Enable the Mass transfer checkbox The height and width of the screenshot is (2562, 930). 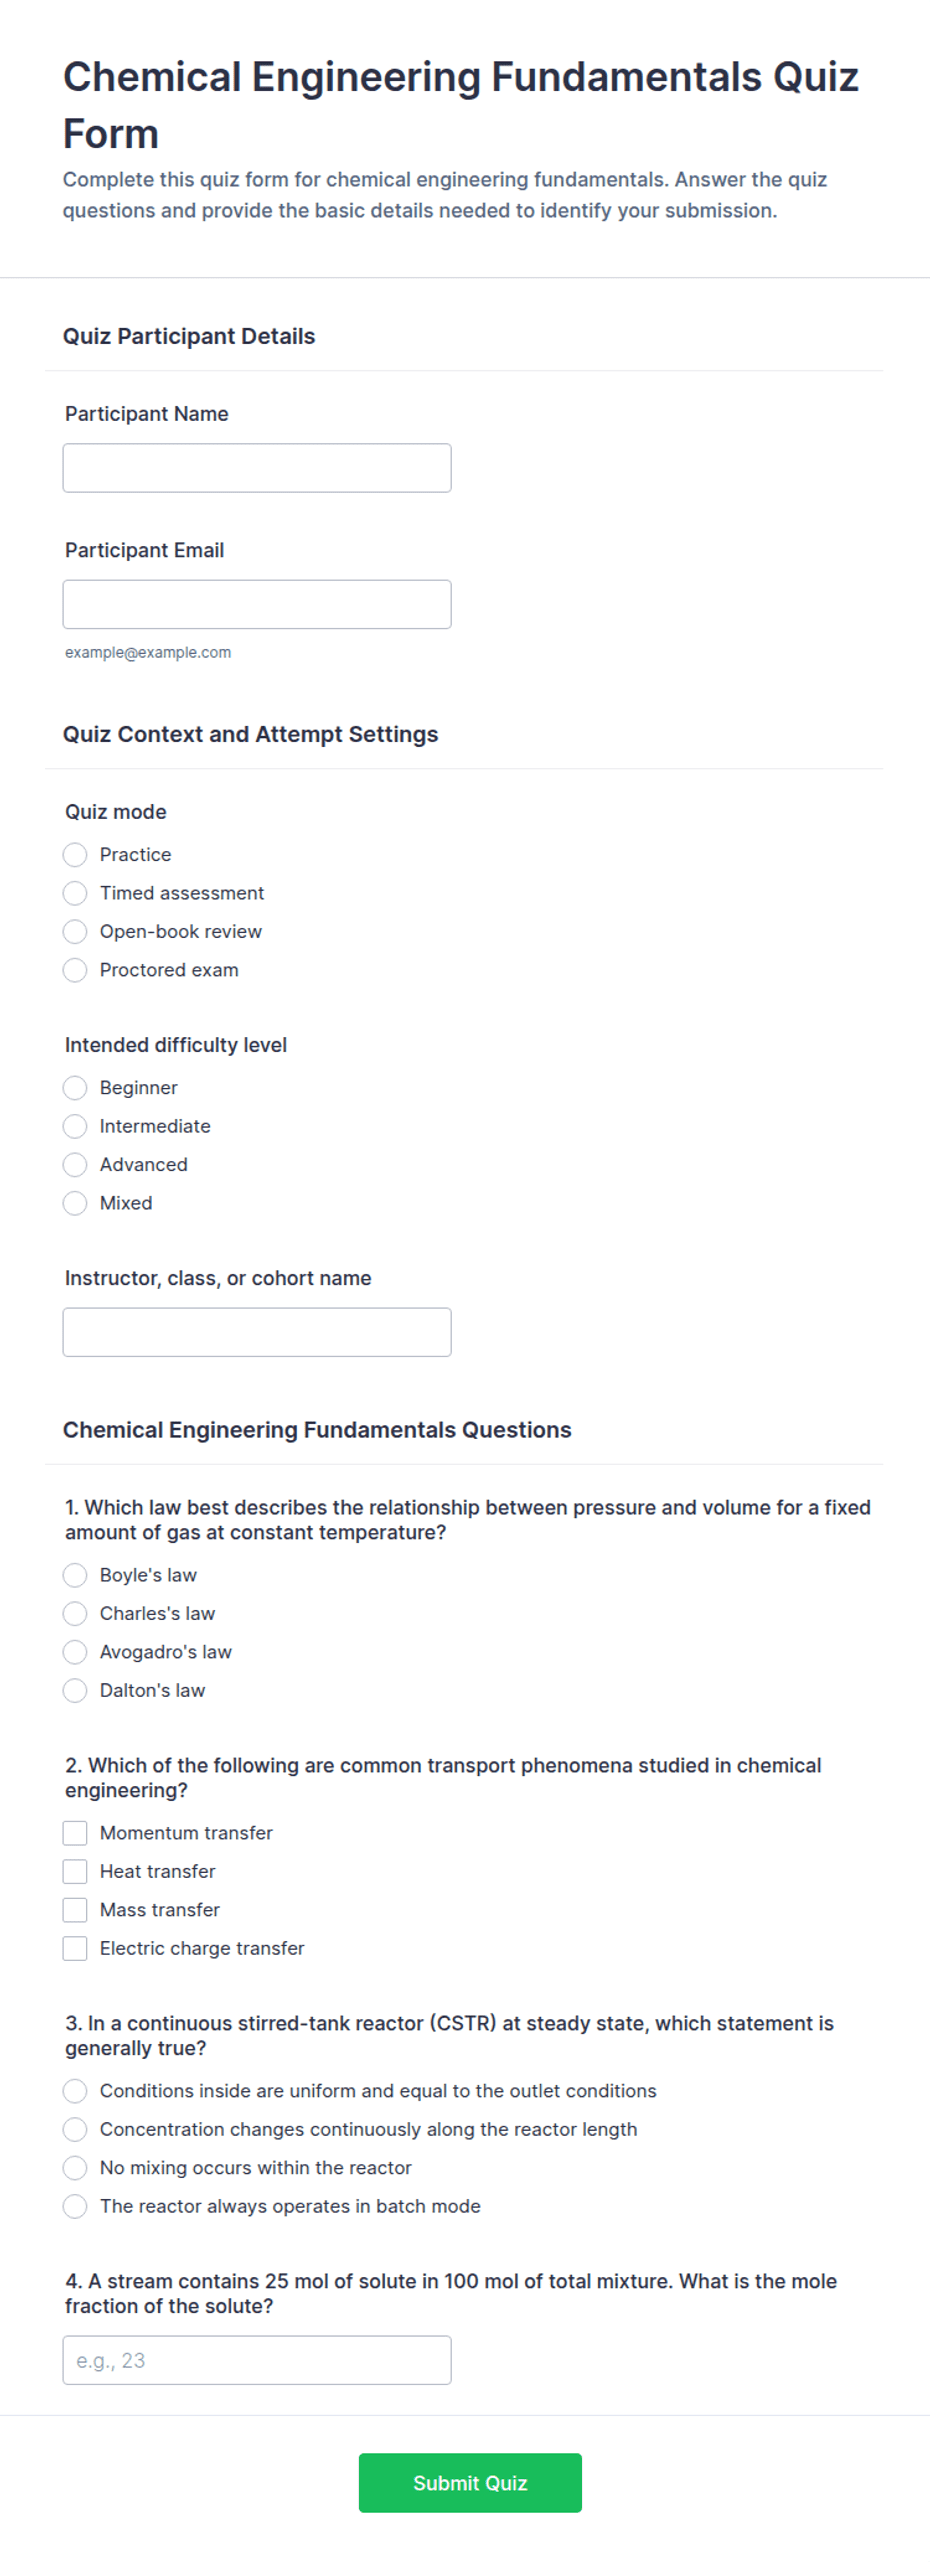[75, 1909]
